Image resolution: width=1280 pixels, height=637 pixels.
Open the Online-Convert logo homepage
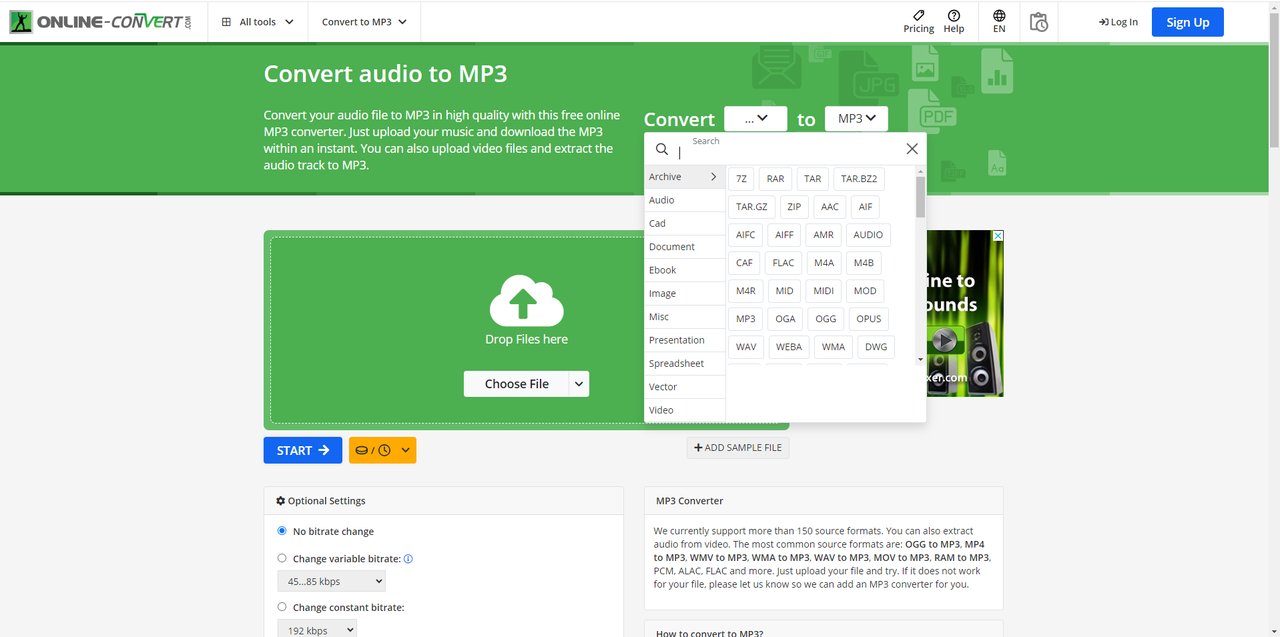click(x=100, y=21)
